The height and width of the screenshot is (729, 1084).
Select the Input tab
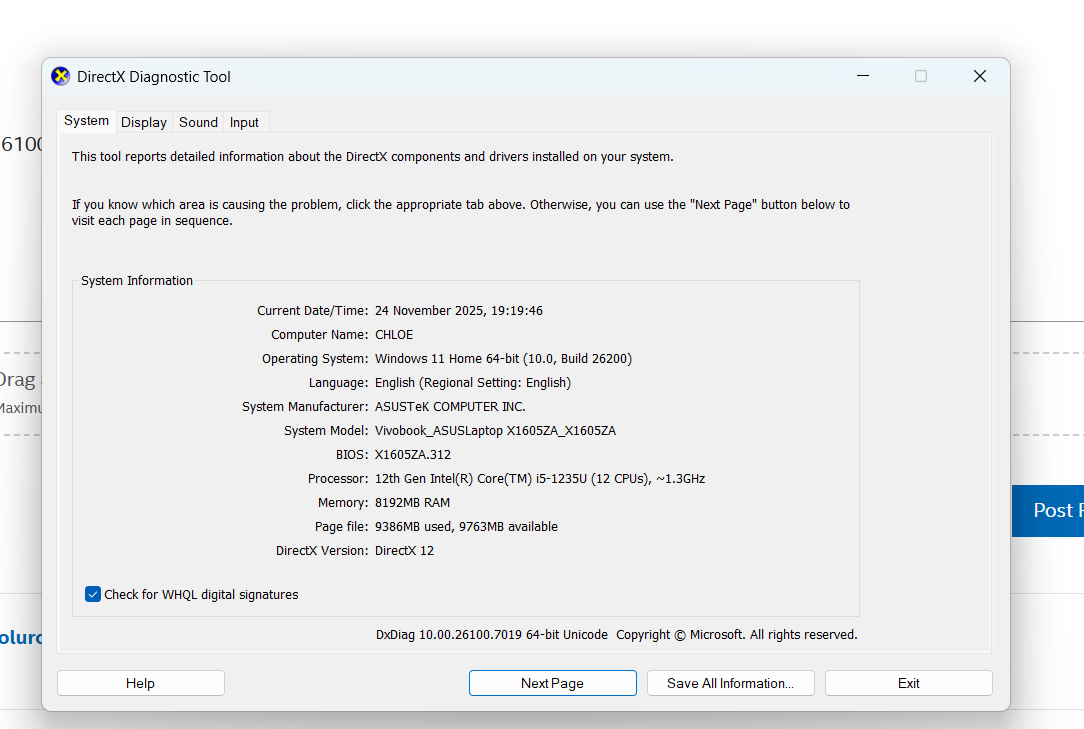coord(244,122)
